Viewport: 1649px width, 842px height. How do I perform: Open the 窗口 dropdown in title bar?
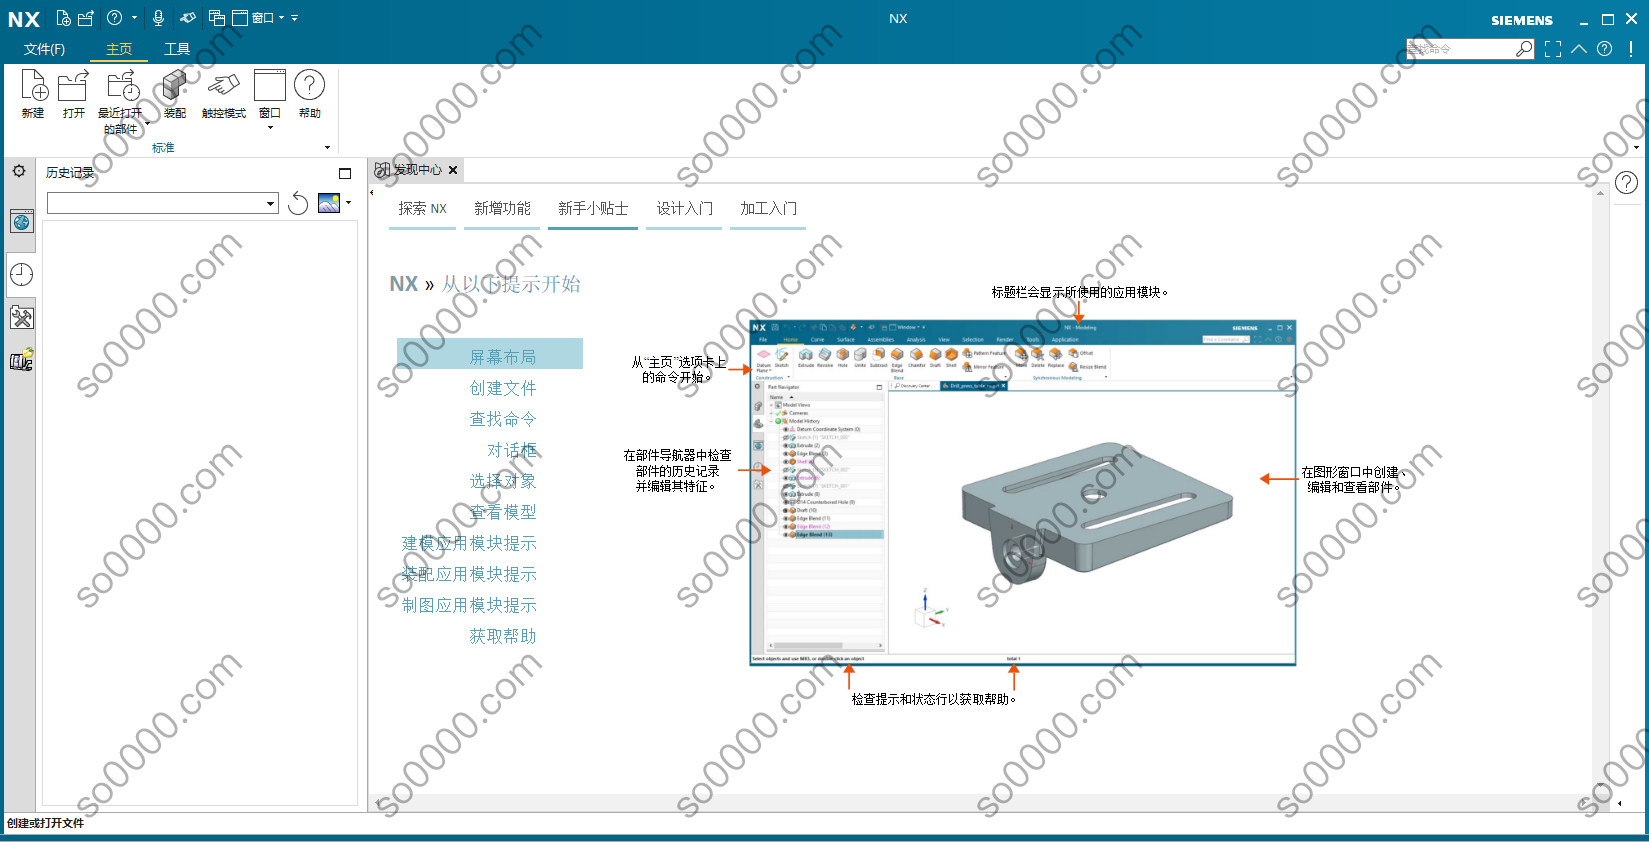click(268, 18)
